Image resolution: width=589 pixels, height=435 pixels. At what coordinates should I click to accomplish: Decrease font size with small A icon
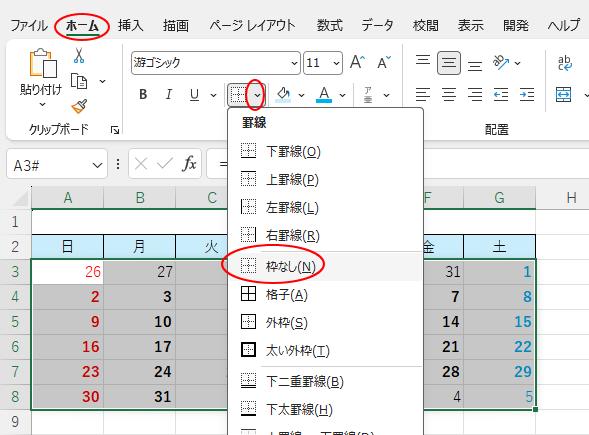point(384,62)
